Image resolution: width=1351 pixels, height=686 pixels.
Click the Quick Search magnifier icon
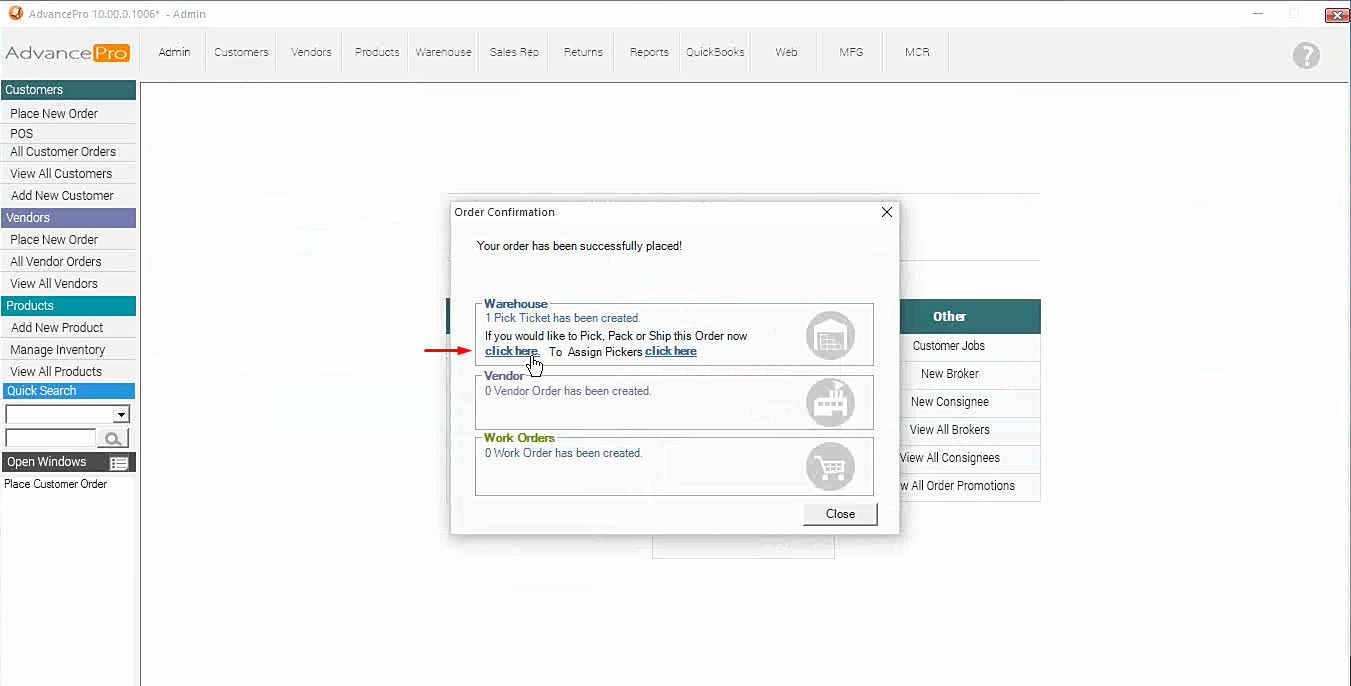pos(113,438)
